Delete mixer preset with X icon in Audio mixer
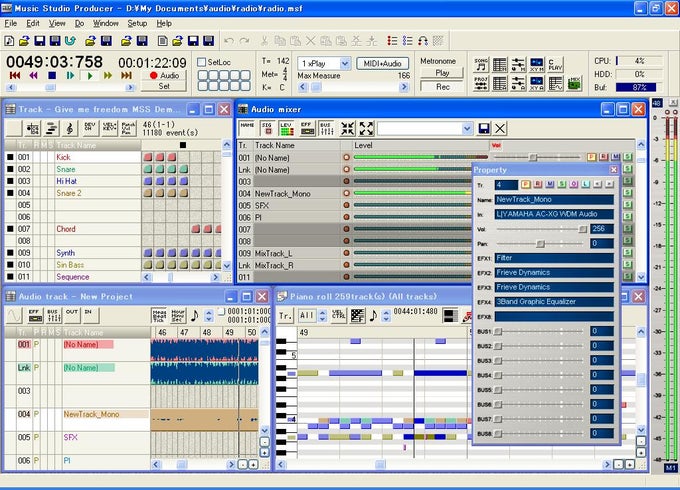This screenshot has height=490, width=680. pyautogui.click(x=500, y=128)
